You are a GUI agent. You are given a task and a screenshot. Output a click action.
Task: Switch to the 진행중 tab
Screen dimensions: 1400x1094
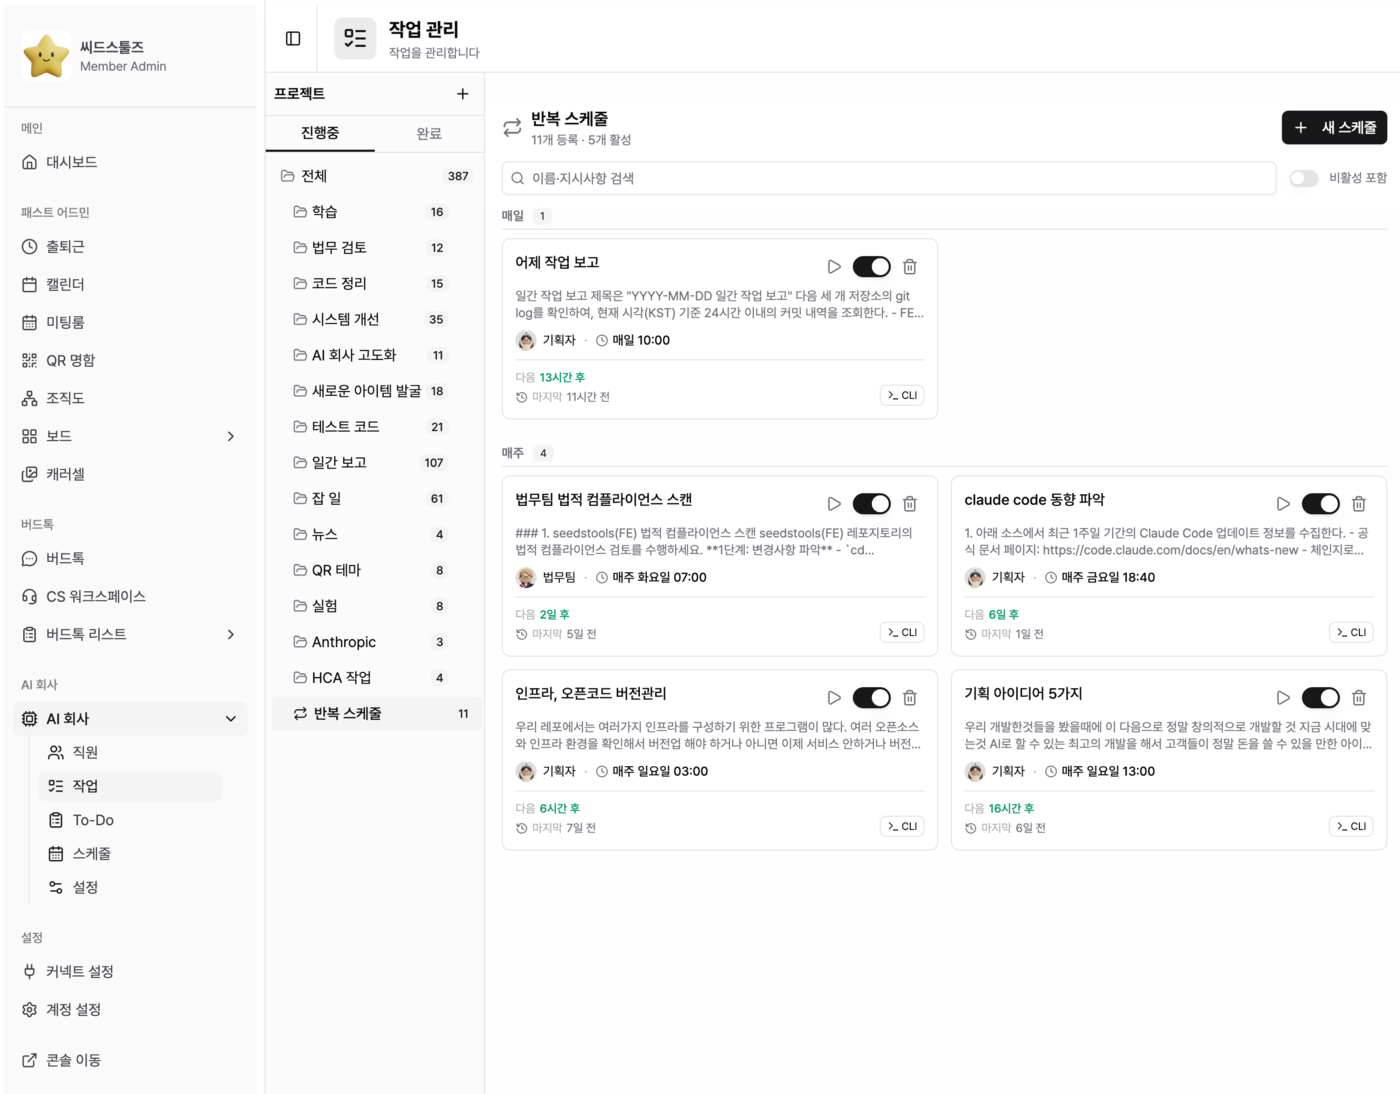click(320, 133)
